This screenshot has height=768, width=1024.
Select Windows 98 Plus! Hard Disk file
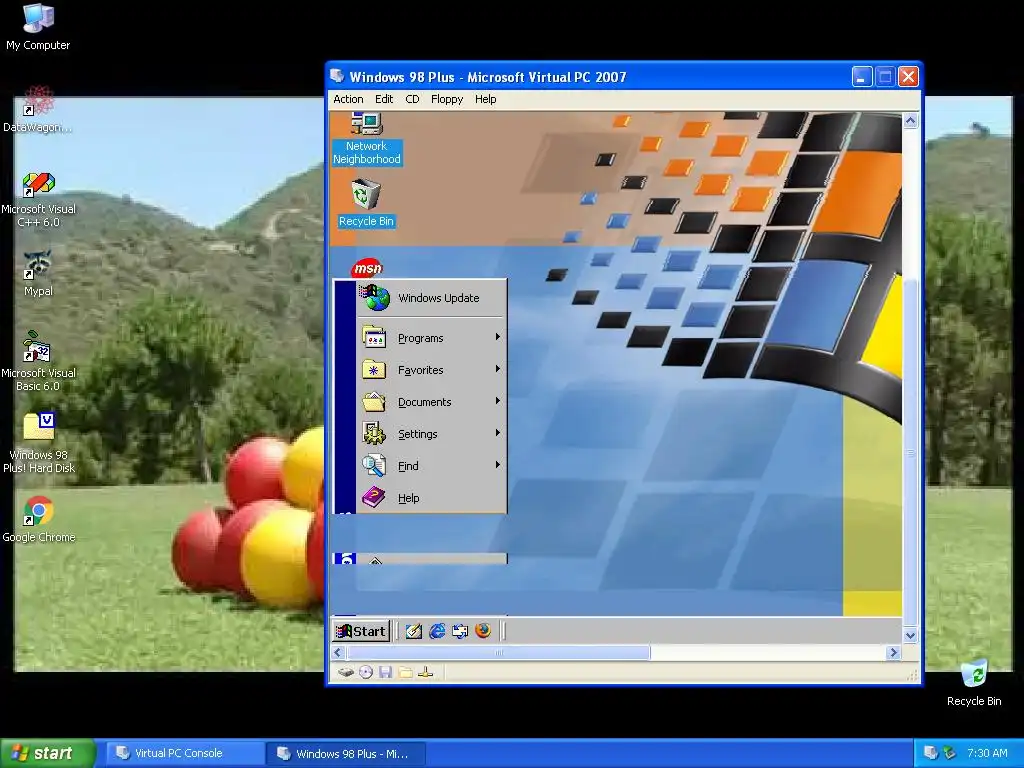pos(39,443)
